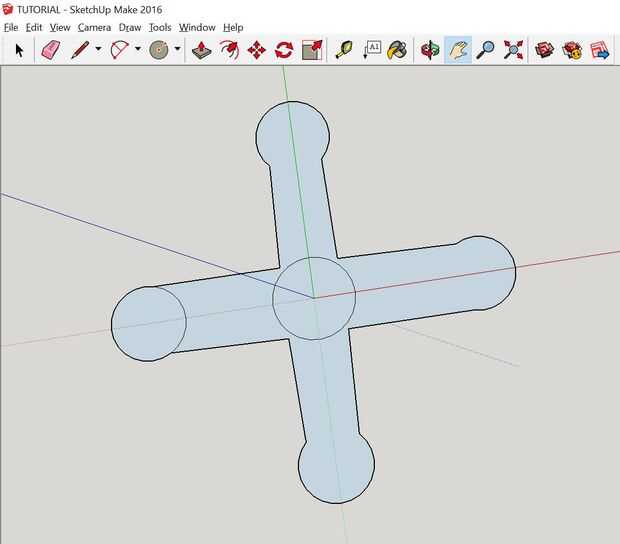This screenshot has width=620, height=544.
Task: Open the Help menu
Action: pos(233,27)
